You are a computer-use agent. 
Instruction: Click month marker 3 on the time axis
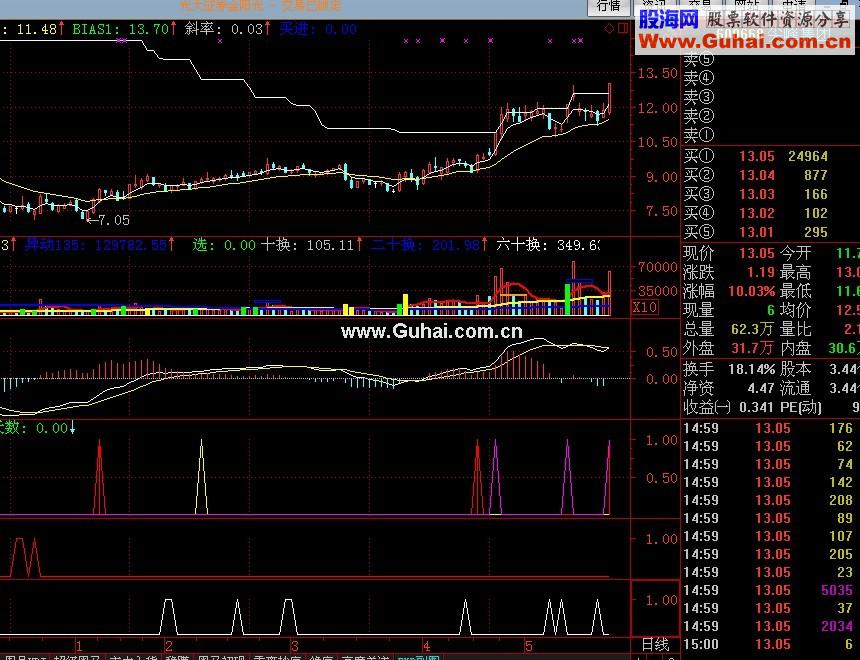coord(295,646)
